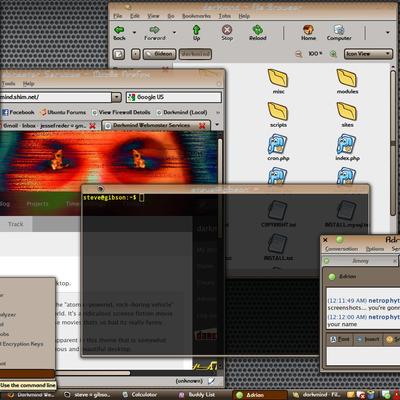Viewport: 400px width, 400px height.
Task: Switch to Buddy List in taskbar
Action: (197, 395)
